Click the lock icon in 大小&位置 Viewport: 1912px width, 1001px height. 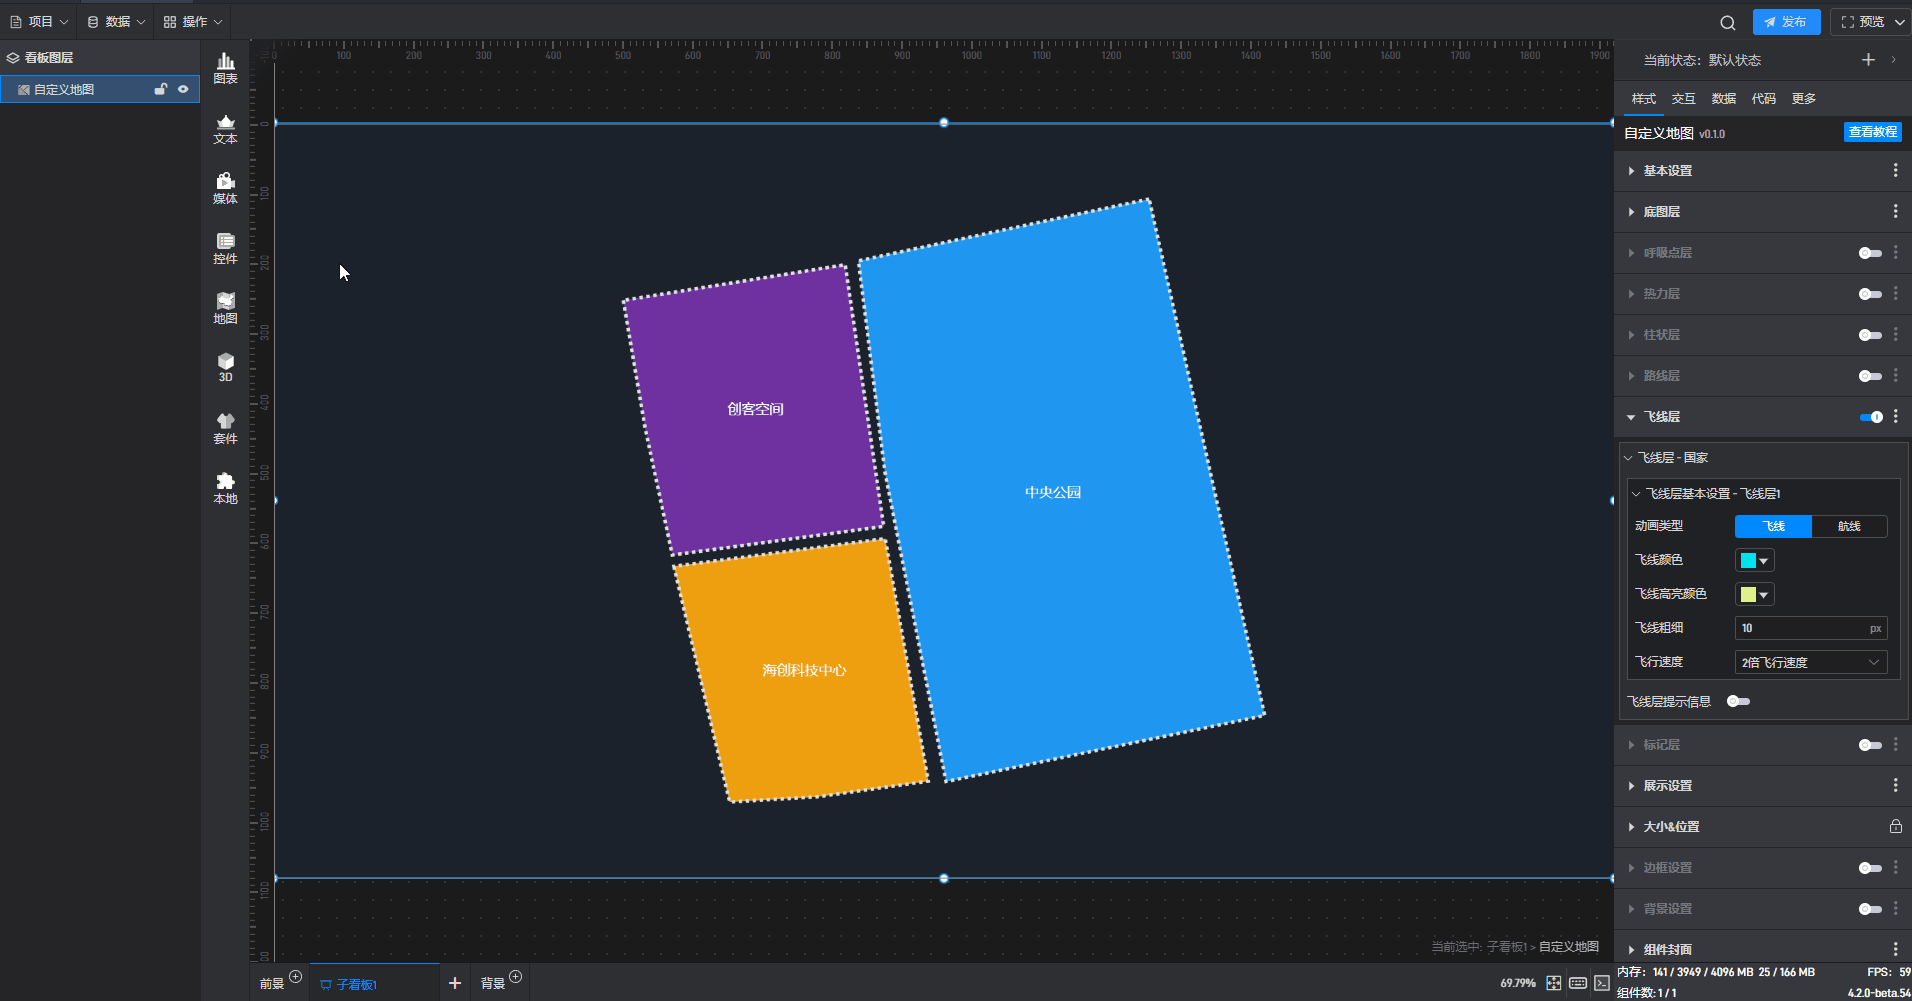coord(1895,827)
